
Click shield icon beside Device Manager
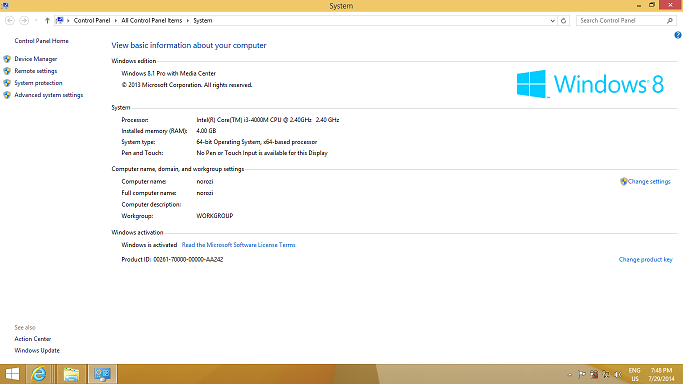point(7,59)
